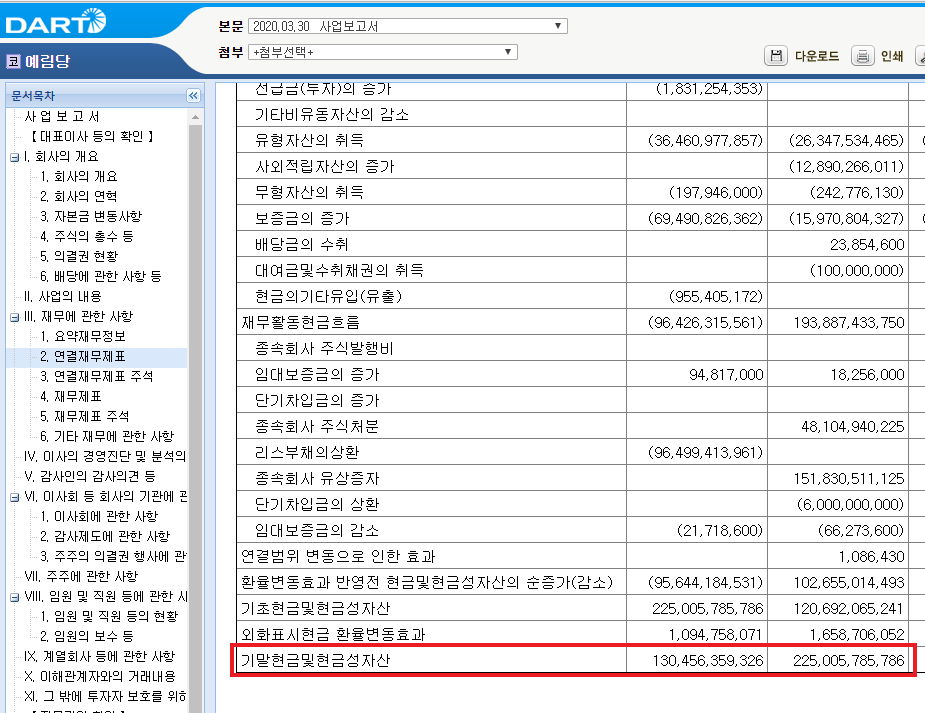Click the floppy disk download icon
The width and height of the screenshot is (925, 713).
point(776,56)
